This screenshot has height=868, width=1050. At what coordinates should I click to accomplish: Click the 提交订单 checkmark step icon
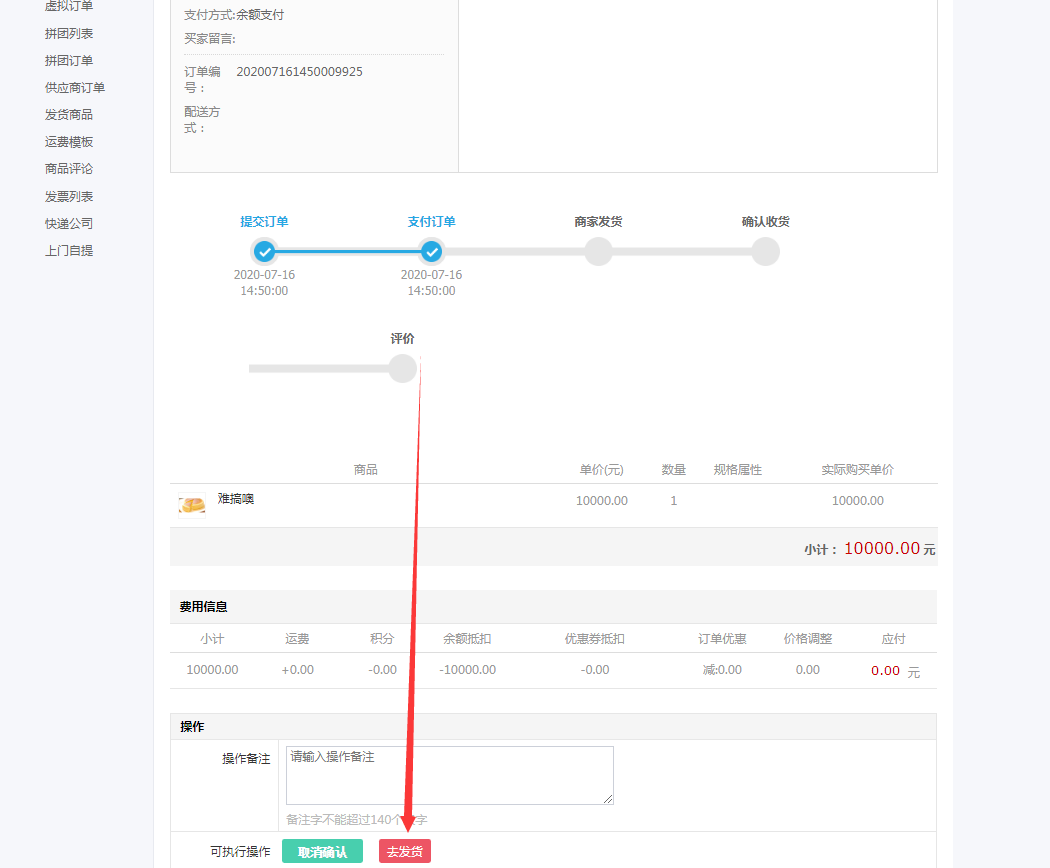(x=264, y=251)
